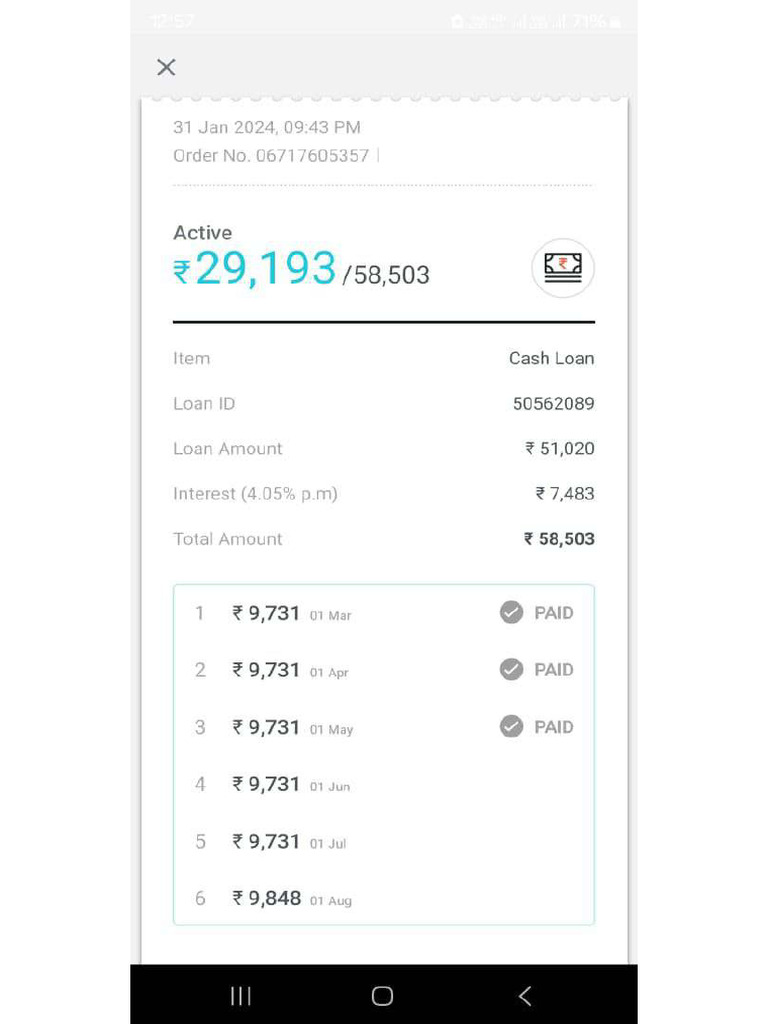Open recent apps from the navigation bar
The height and width of the screenshot is (1024, 768).
241,995
